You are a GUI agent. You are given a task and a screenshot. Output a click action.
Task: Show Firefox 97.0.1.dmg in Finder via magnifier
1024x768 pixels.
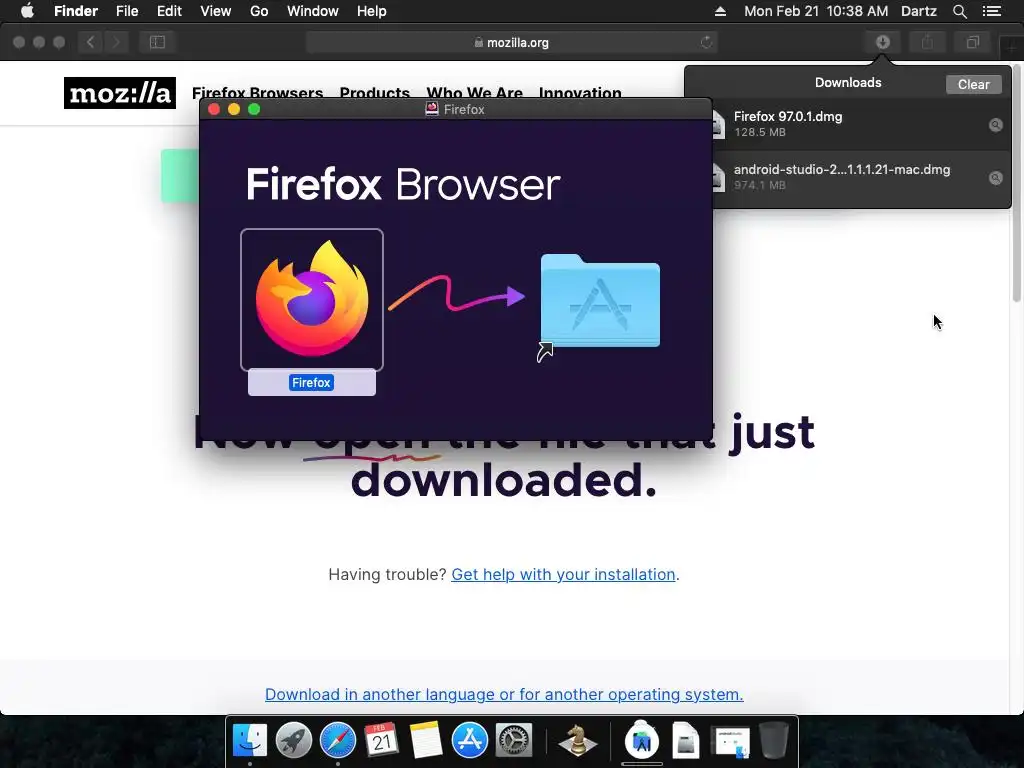point(995,125)
